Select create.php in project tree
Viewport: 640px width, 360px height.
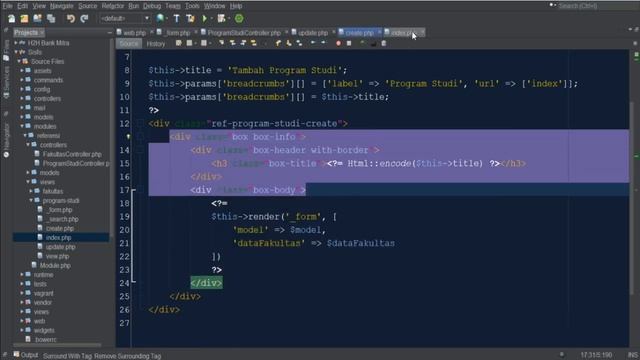[x=60, y=229]
